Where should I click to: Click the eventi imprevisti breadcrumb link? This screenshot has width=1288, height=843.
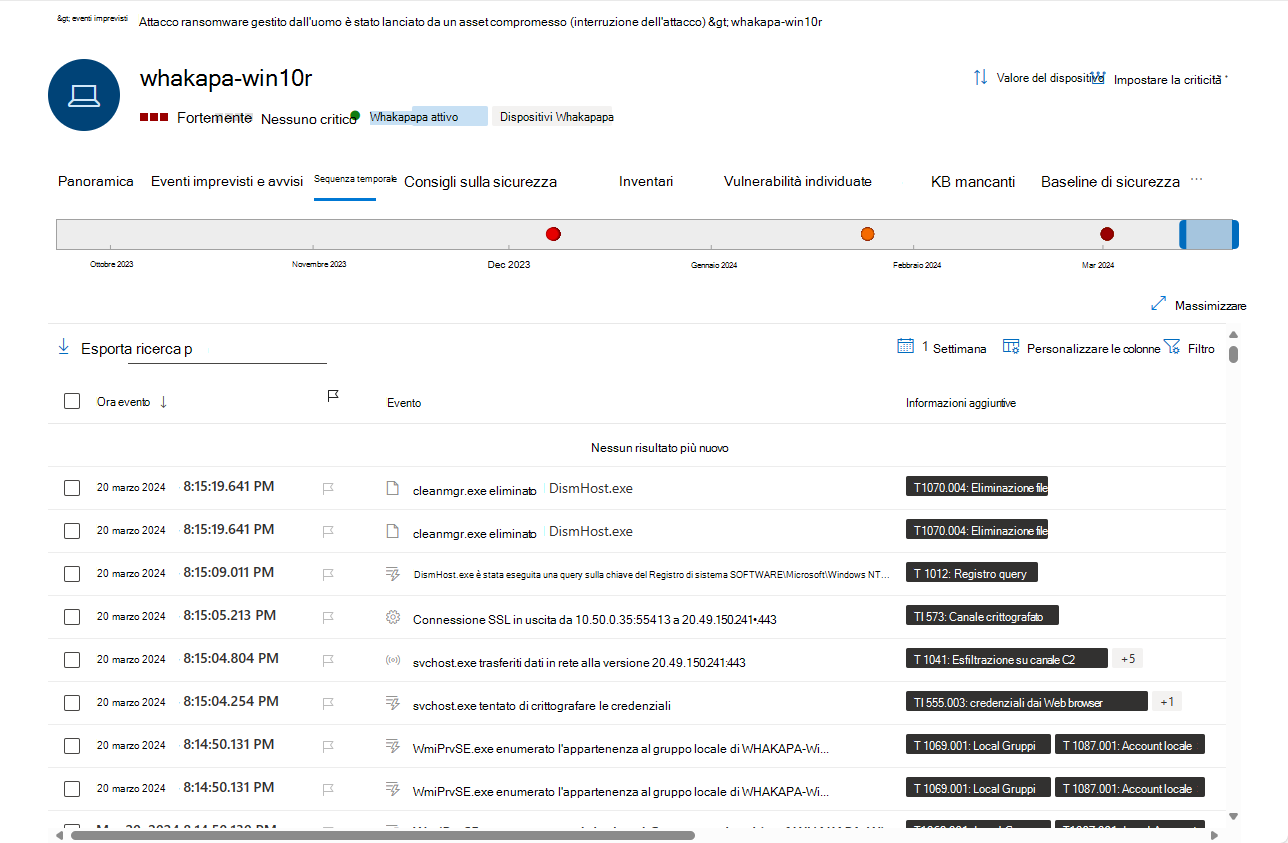[x=92, y=19]
